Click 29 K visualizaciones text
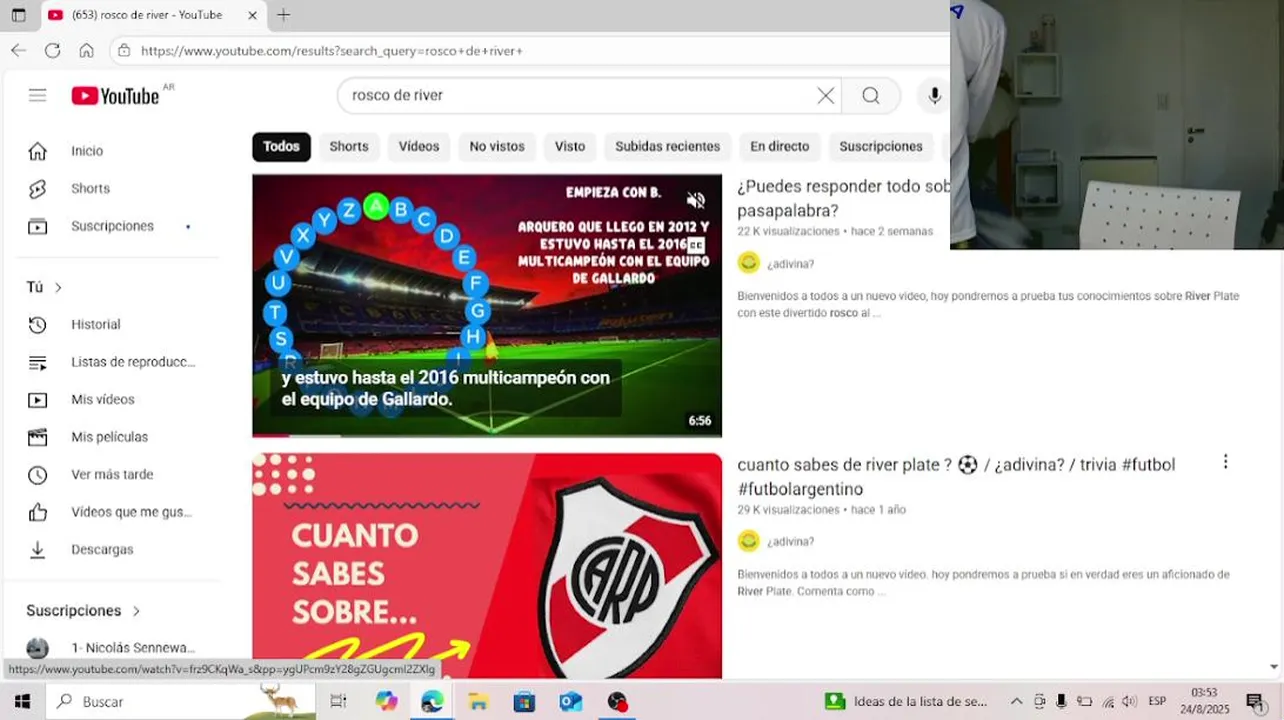The width and height of the screenshot is (1284, 720). (x=788, y=510)
